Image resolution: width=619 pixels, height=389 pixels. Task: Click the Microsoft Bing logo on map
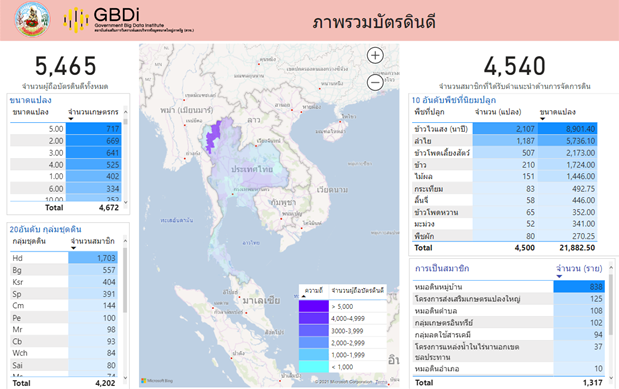157,381
